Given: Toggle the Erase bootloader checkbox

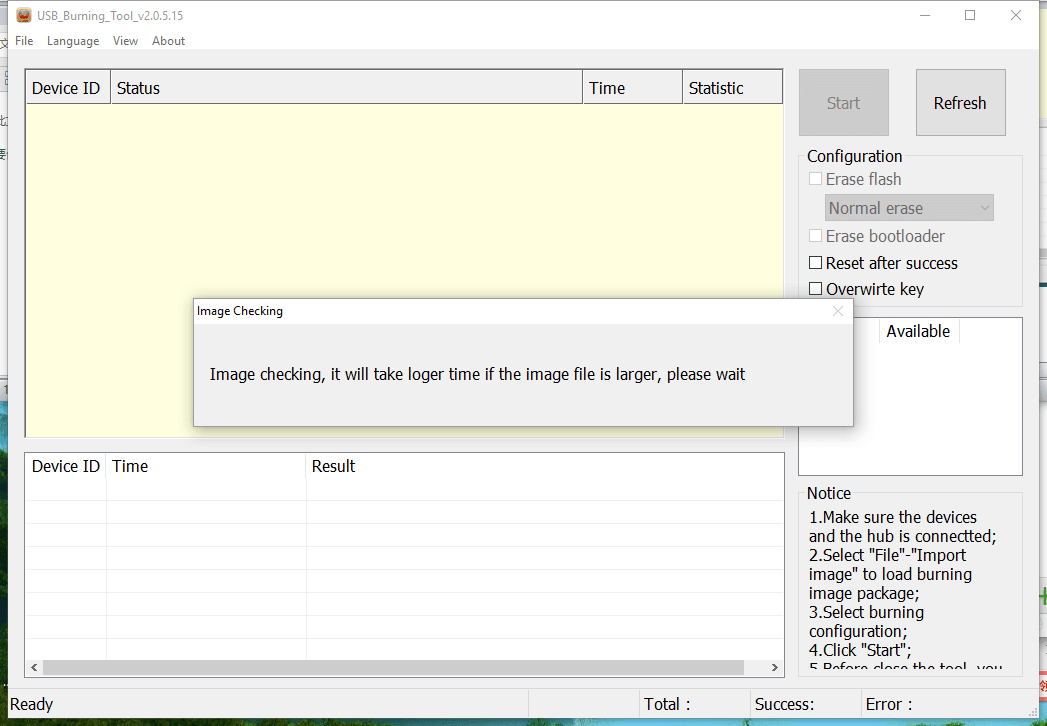Looking at the screenshot, I should [x=815, y=236].
